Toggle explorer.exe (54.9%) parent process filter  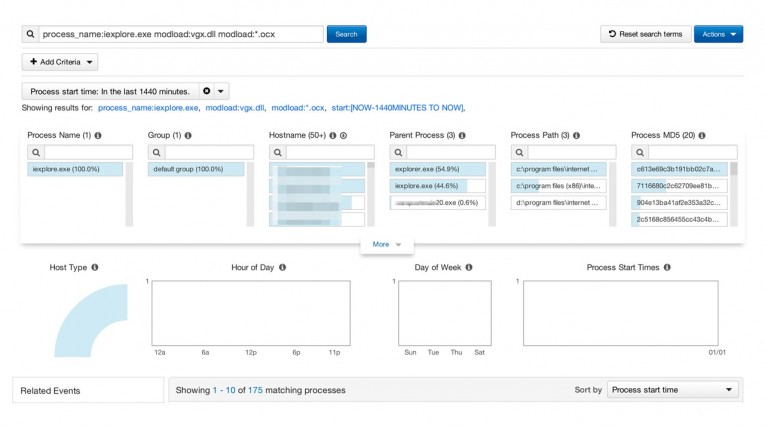click(x=437, y=169)
